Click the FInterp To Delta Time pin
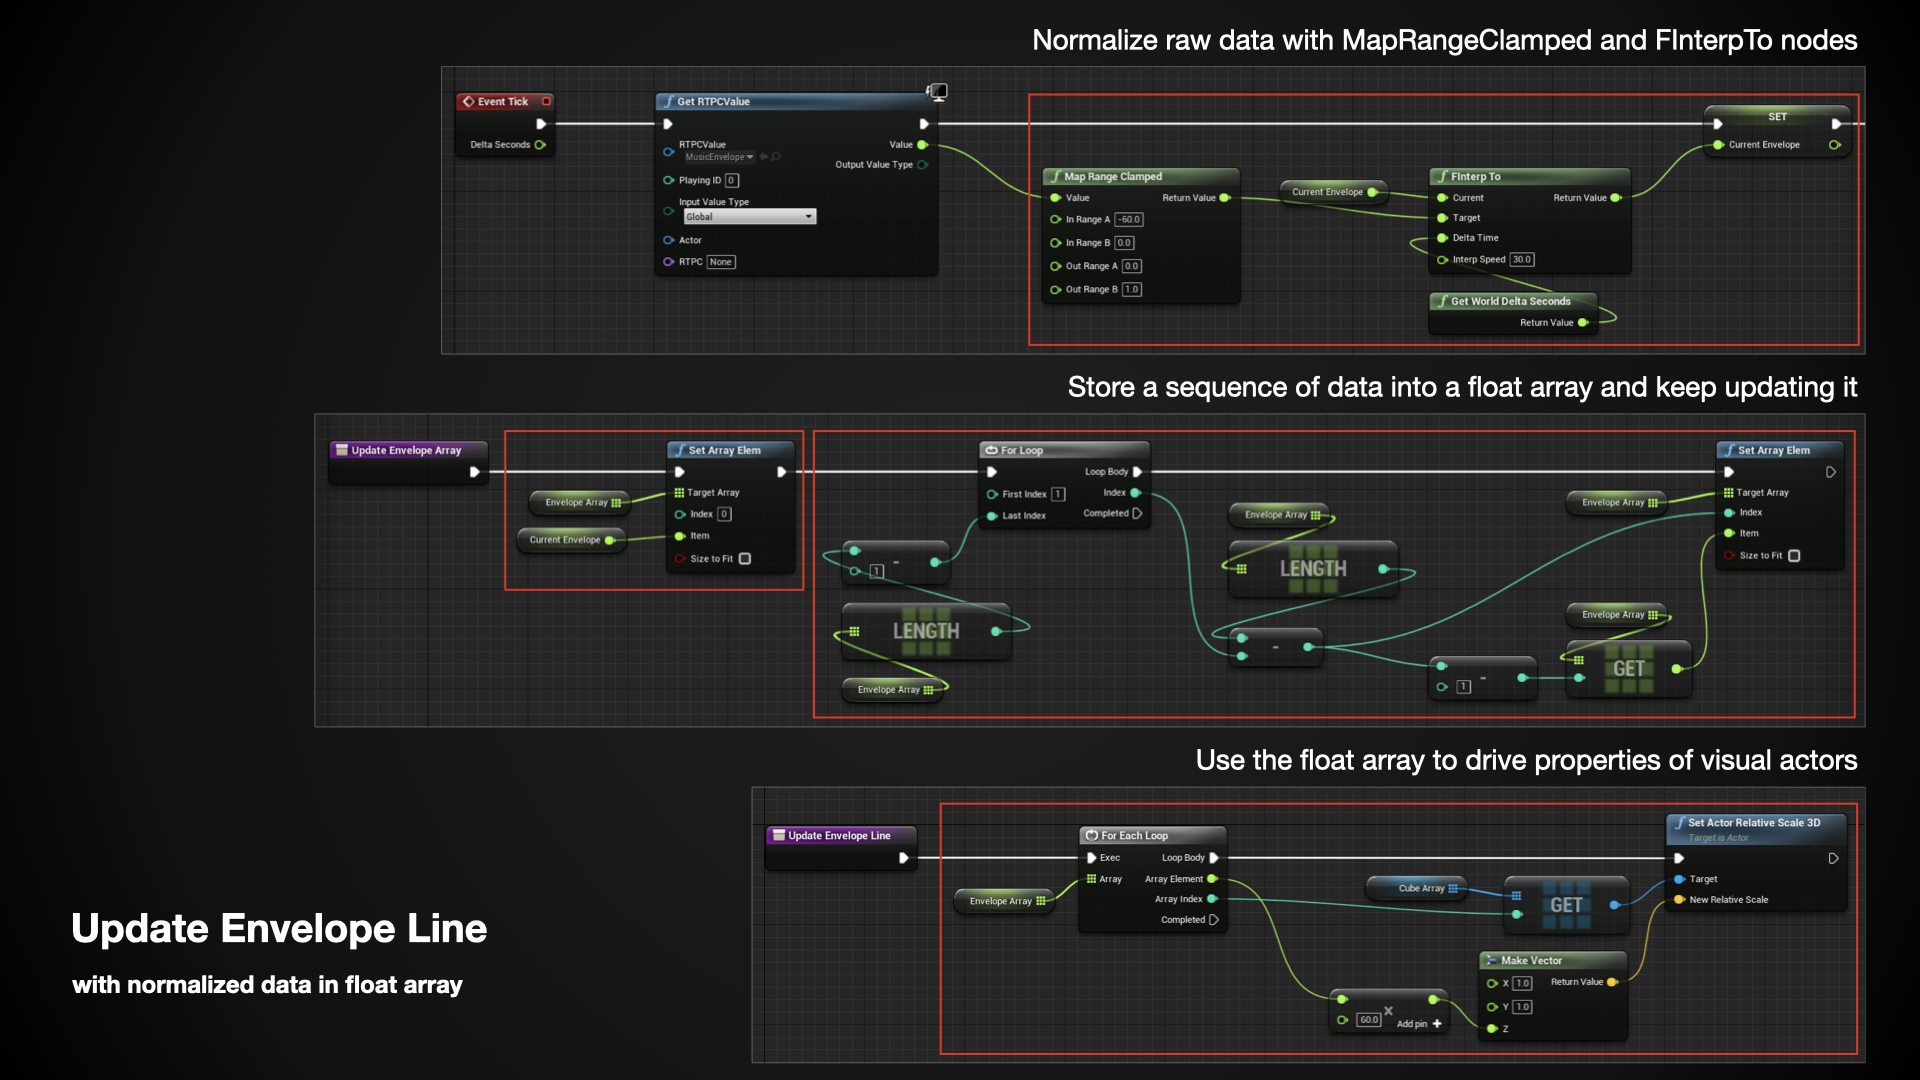Screen dimensions: 1920x1080 click(1442, 238)
